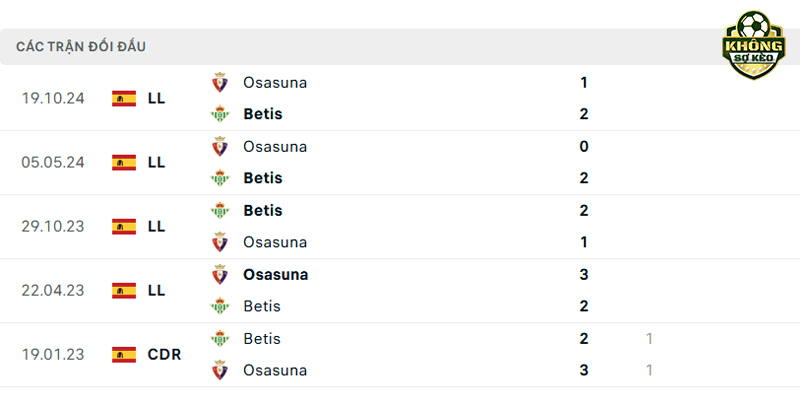
Task: Click Betis crest in the 05.05.24 match
Action: [220, 178]
